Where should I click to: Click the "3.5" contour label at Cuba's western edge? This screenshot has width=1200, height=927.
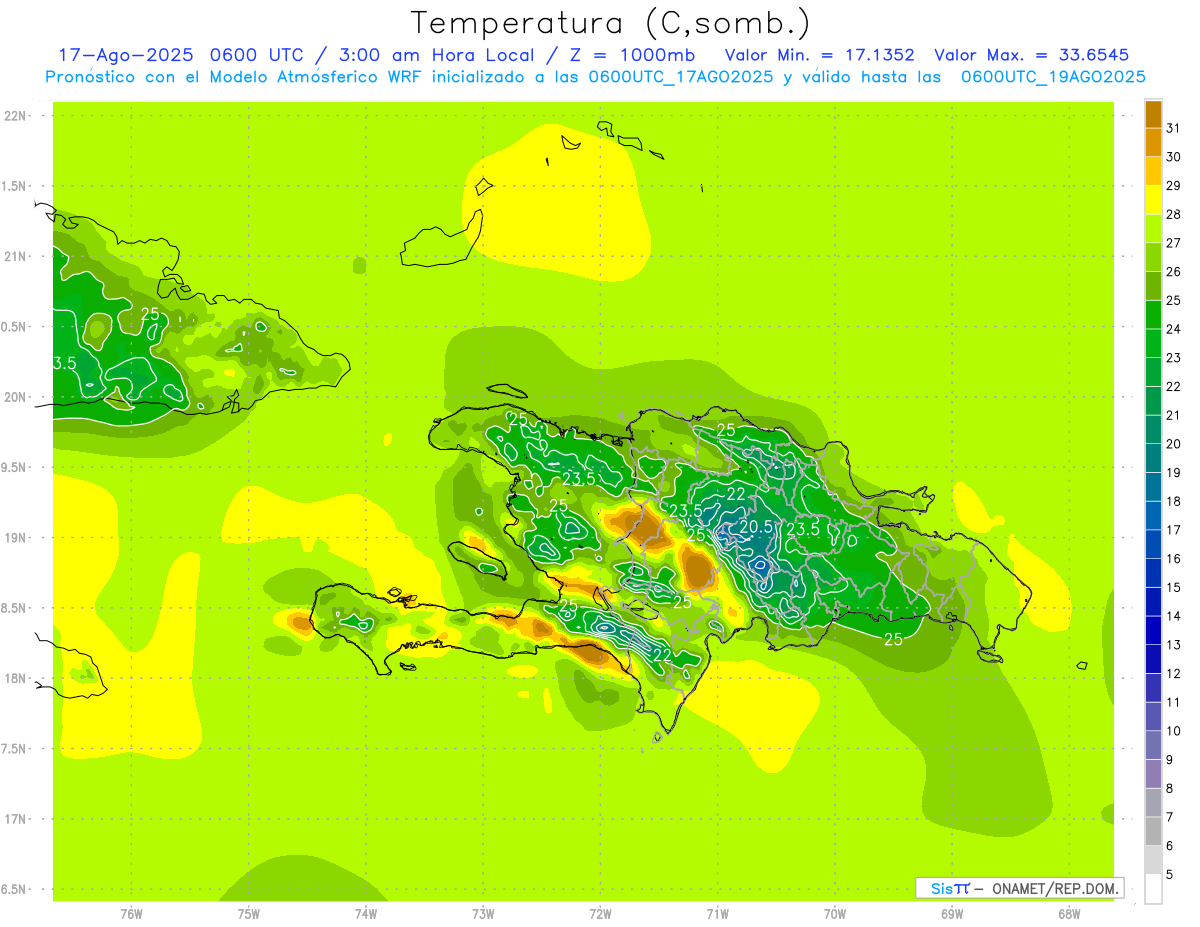65,363
